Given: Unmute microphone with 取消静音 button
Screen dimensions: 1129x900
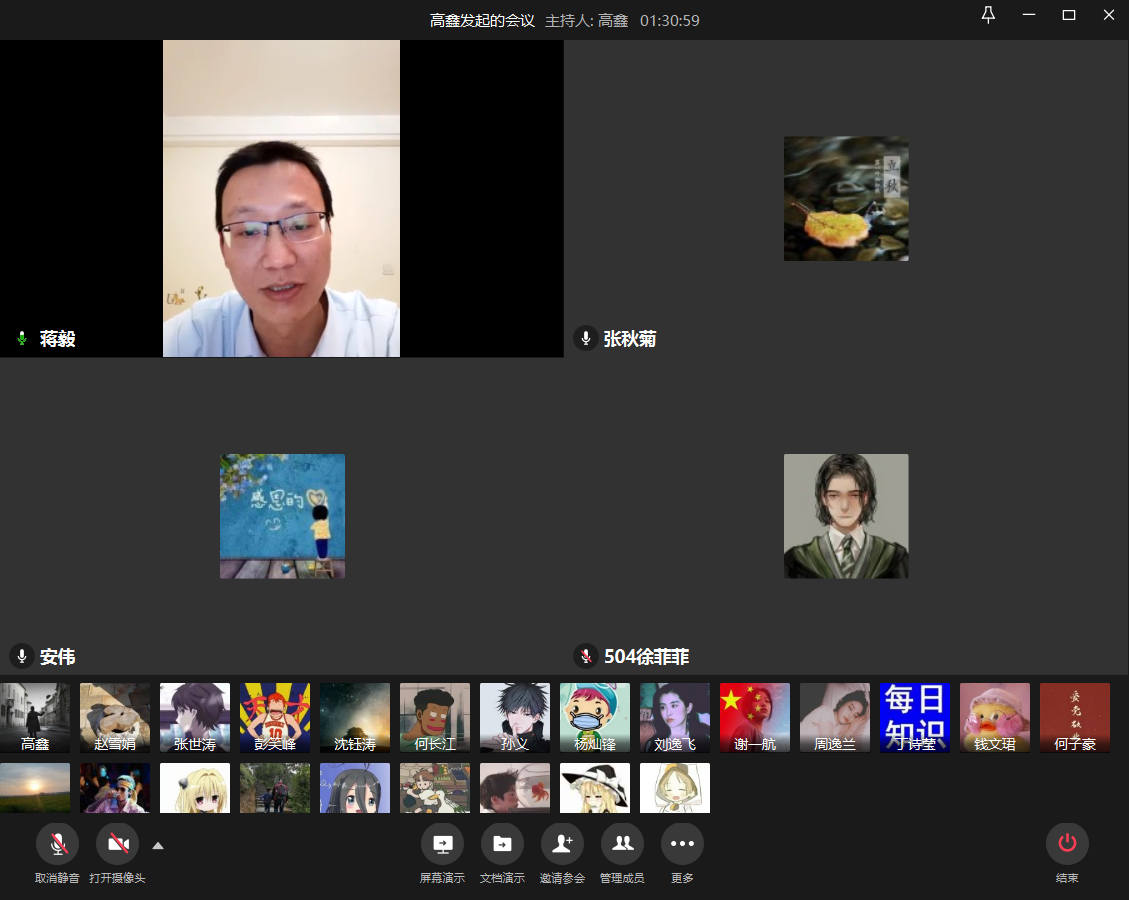Looking at the screenshot, I should point(57,844).
